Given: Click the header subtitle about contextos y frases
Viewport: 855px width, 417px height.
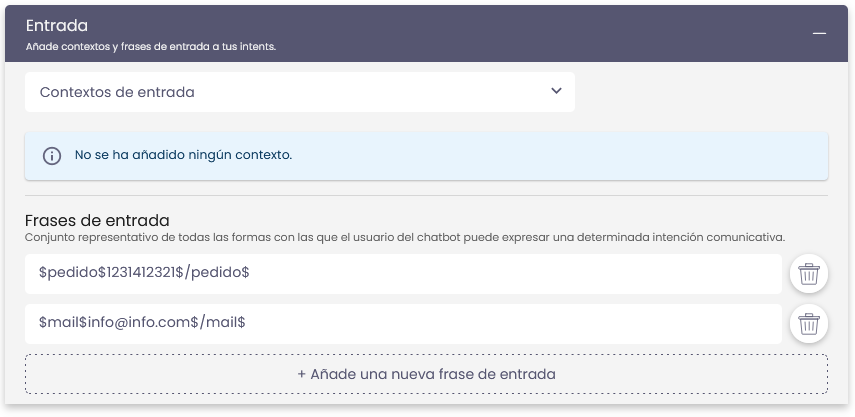Looking at the screenshot, I should coord(151,47).
